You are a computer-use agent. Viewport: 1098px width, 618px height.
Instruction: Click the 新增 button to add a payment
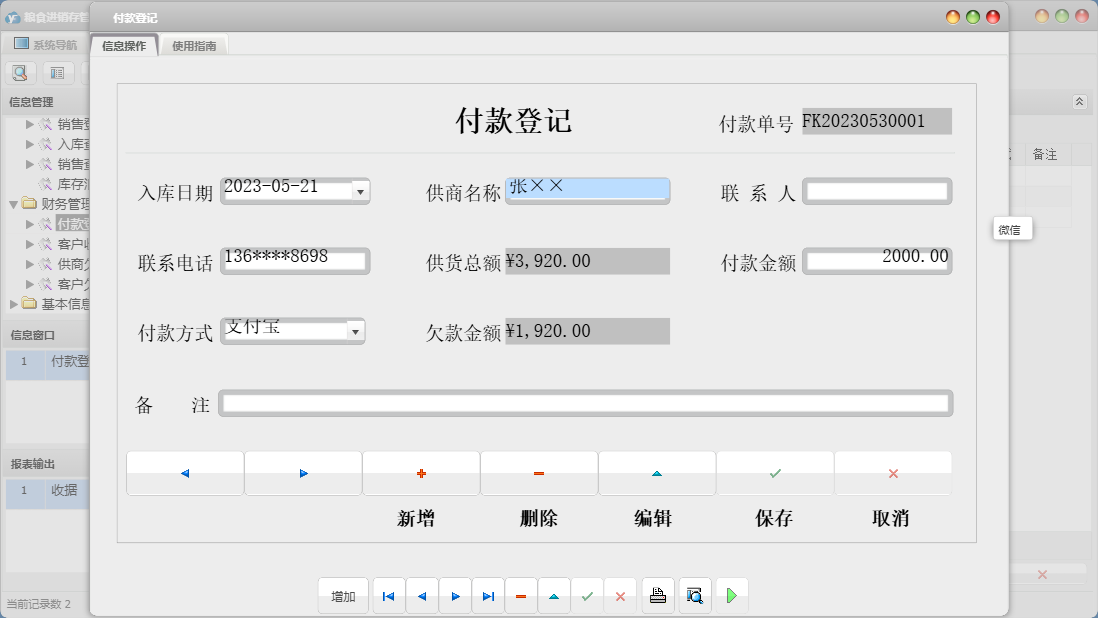point(422,473)
